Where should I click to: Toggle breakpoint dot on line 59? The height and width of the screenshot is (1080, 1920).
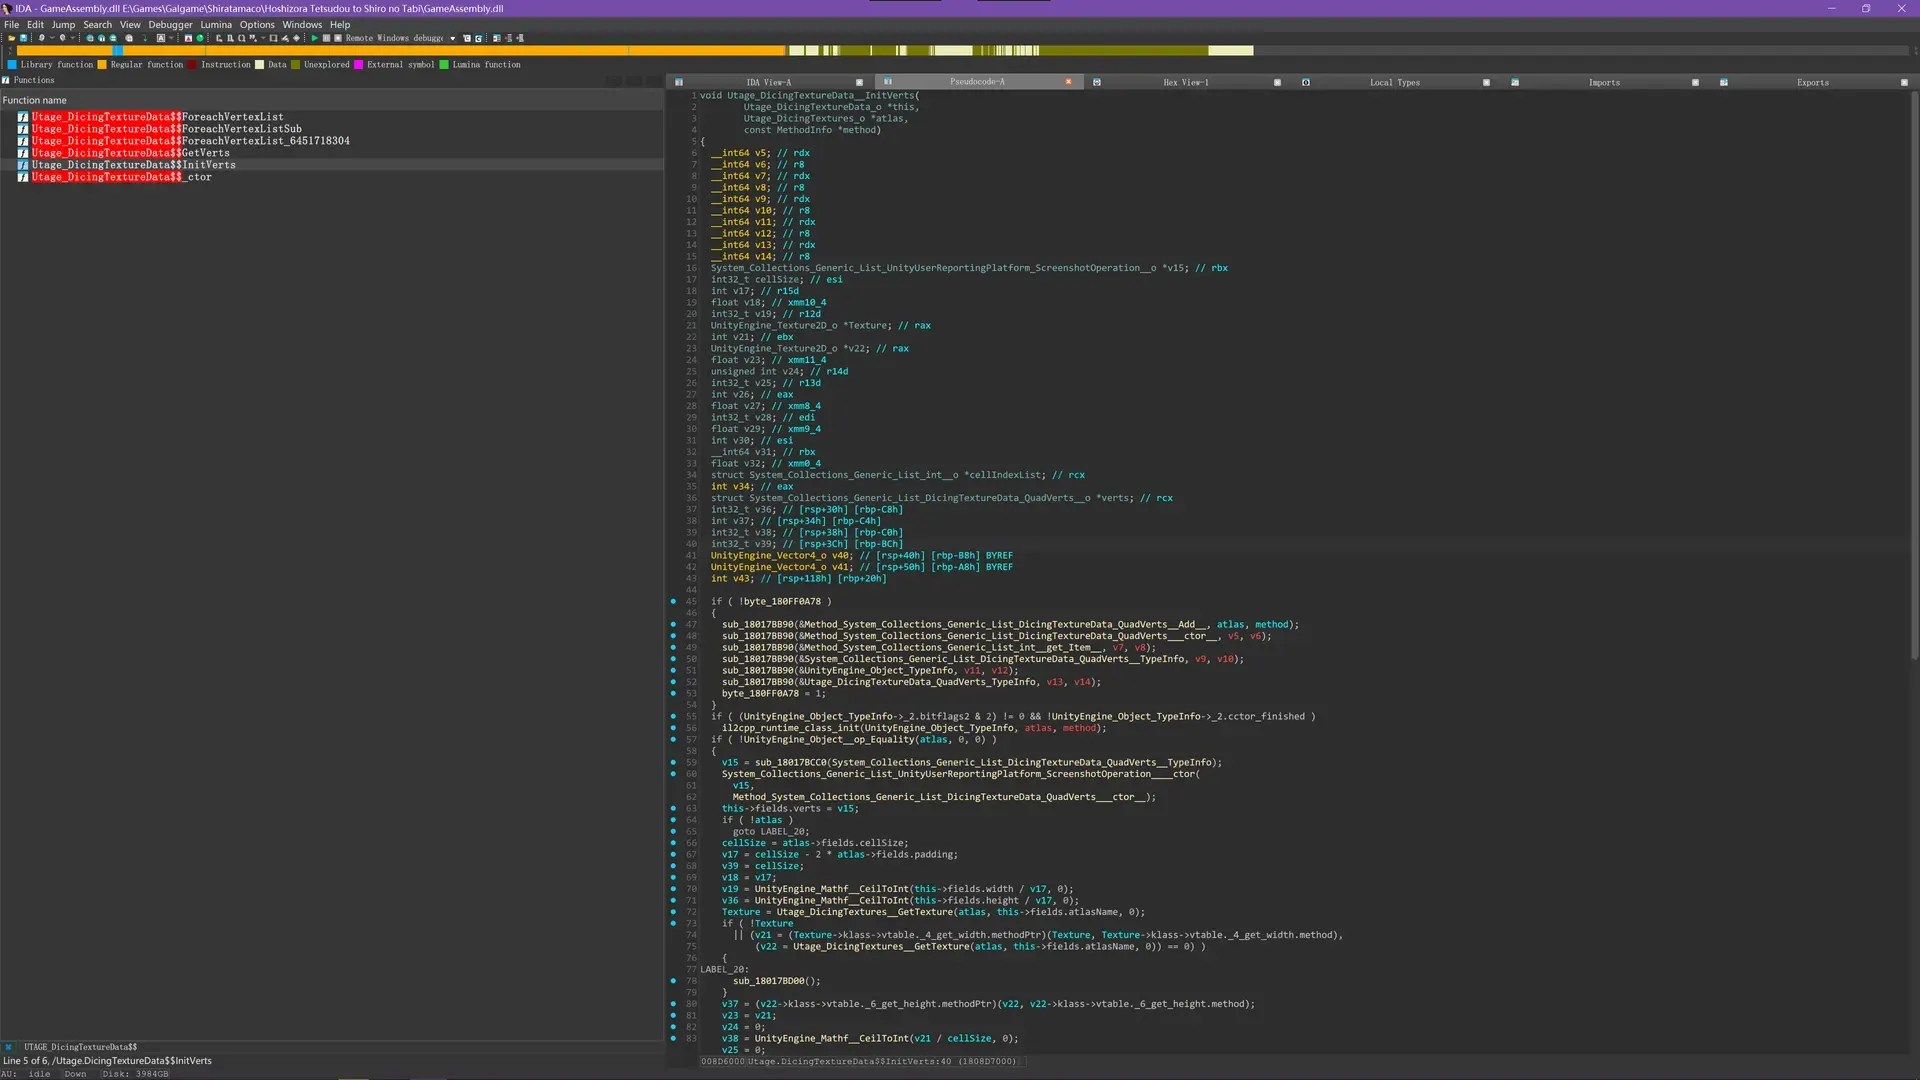coord(673,762)
